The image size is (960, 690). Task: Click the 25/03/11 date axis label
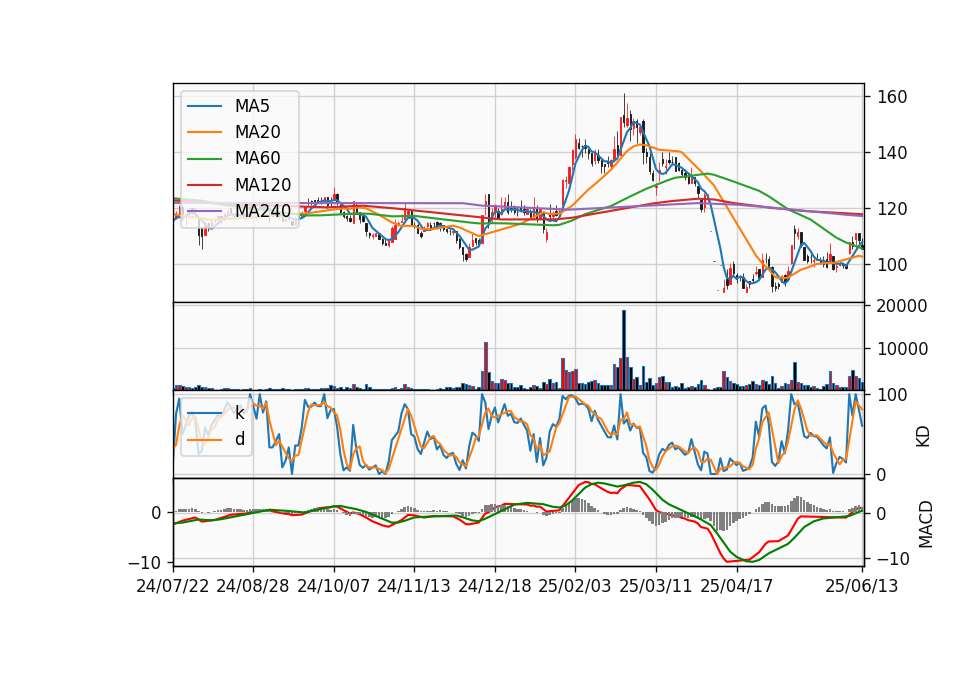pyautogui.click(x=656, y=586)
